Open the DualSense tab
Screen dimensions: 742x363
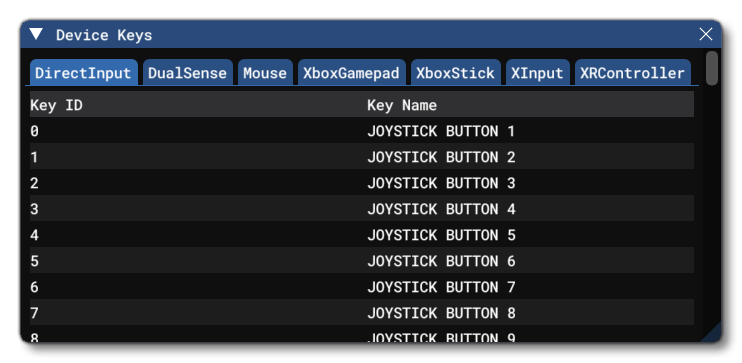[187, 73]
